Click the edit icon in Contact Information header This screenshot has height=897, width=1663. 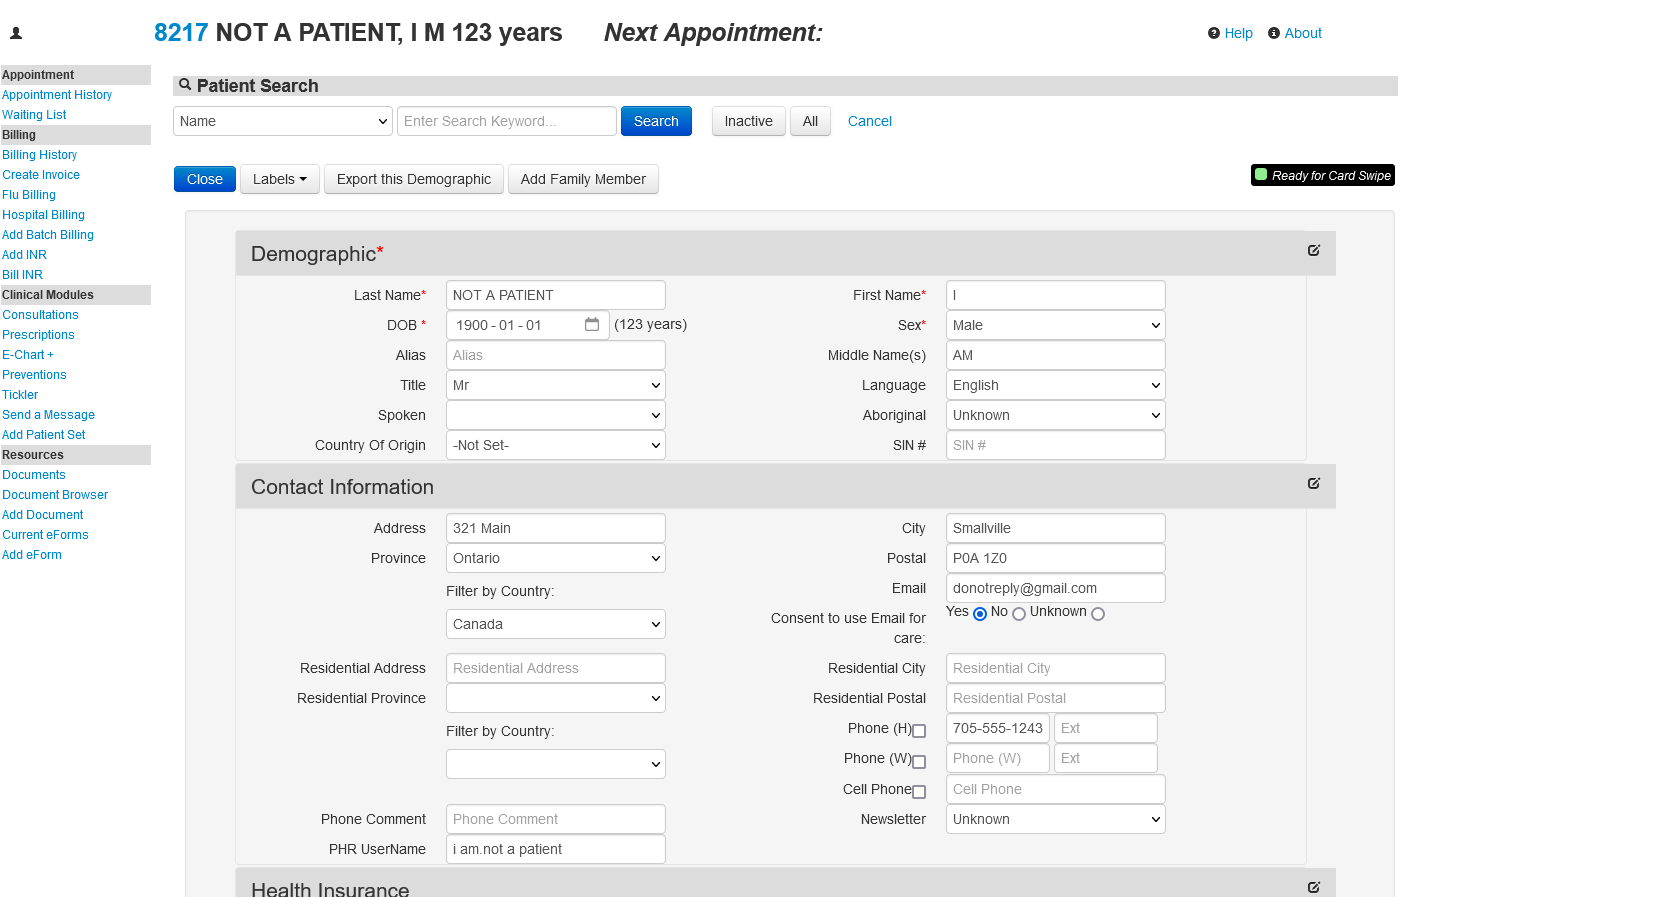click(x=1313, y=484)
